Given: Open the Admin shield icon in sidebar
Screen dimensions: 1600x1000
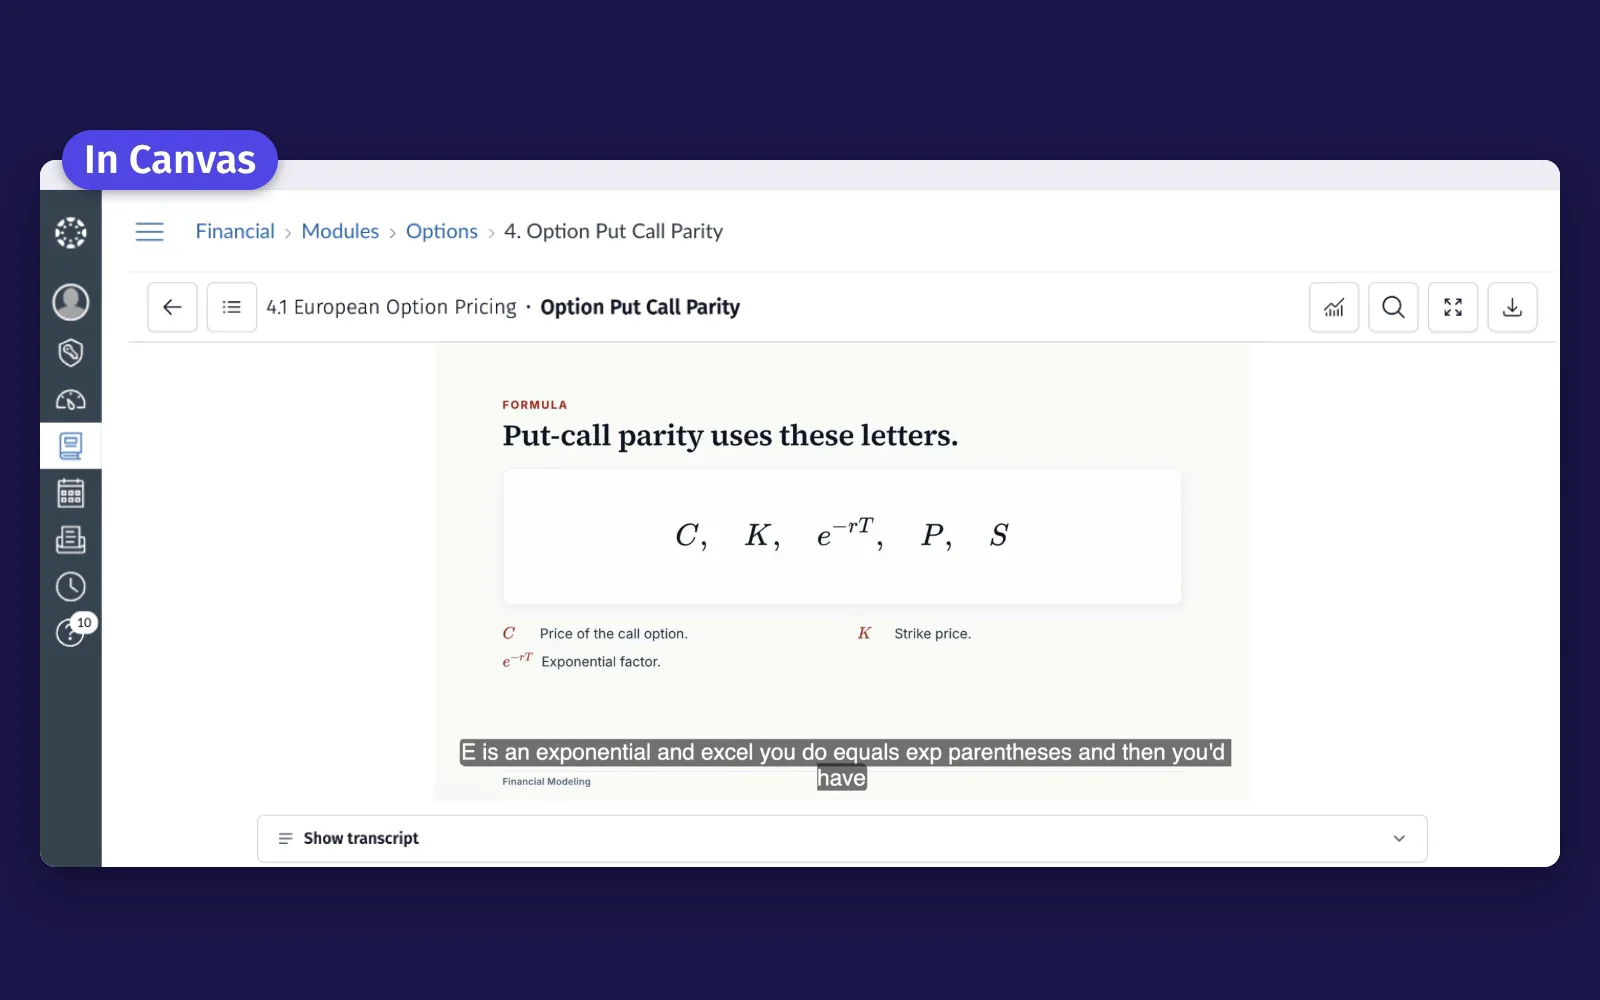Looking at the screenshot, I should [70, 352].
